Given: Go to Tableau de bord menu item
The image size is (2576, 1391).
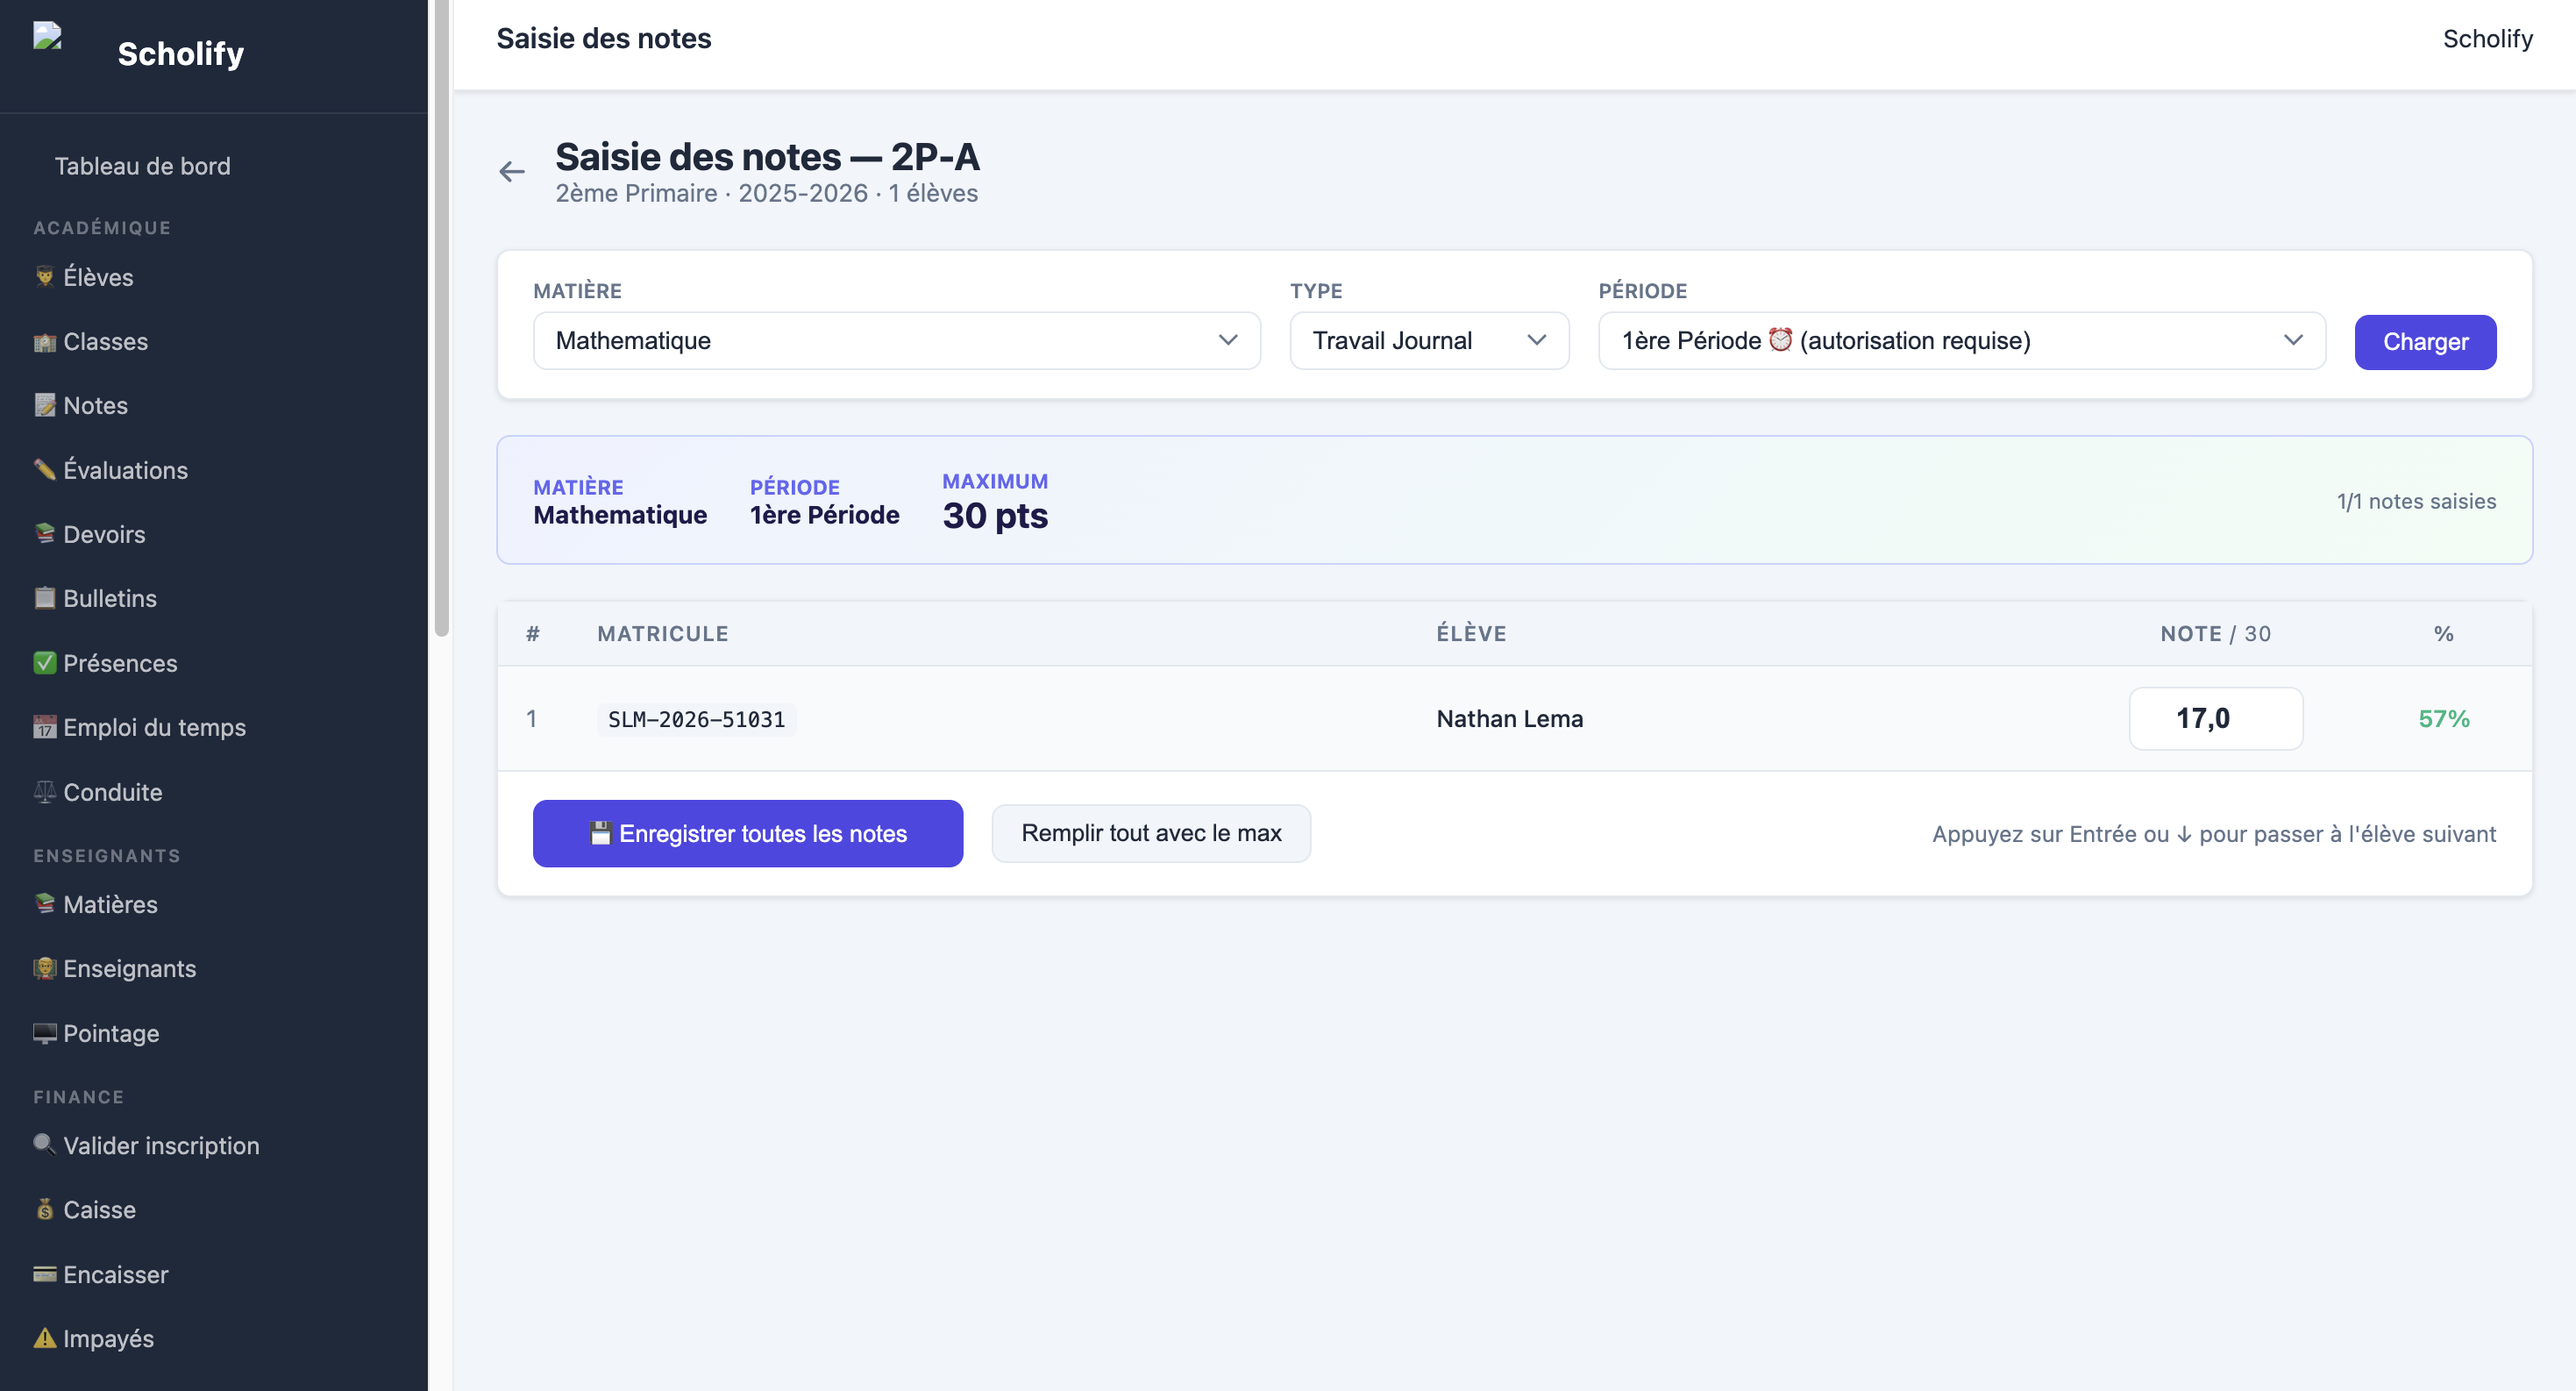Looking at the screenshot, I should click(x=142, y=166).
